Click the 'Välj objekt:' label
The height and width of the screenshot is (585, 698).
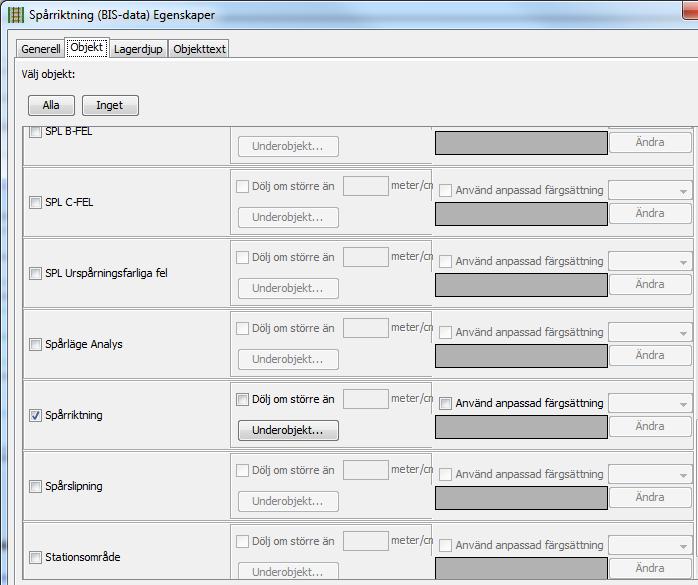(x=48, y=74)
